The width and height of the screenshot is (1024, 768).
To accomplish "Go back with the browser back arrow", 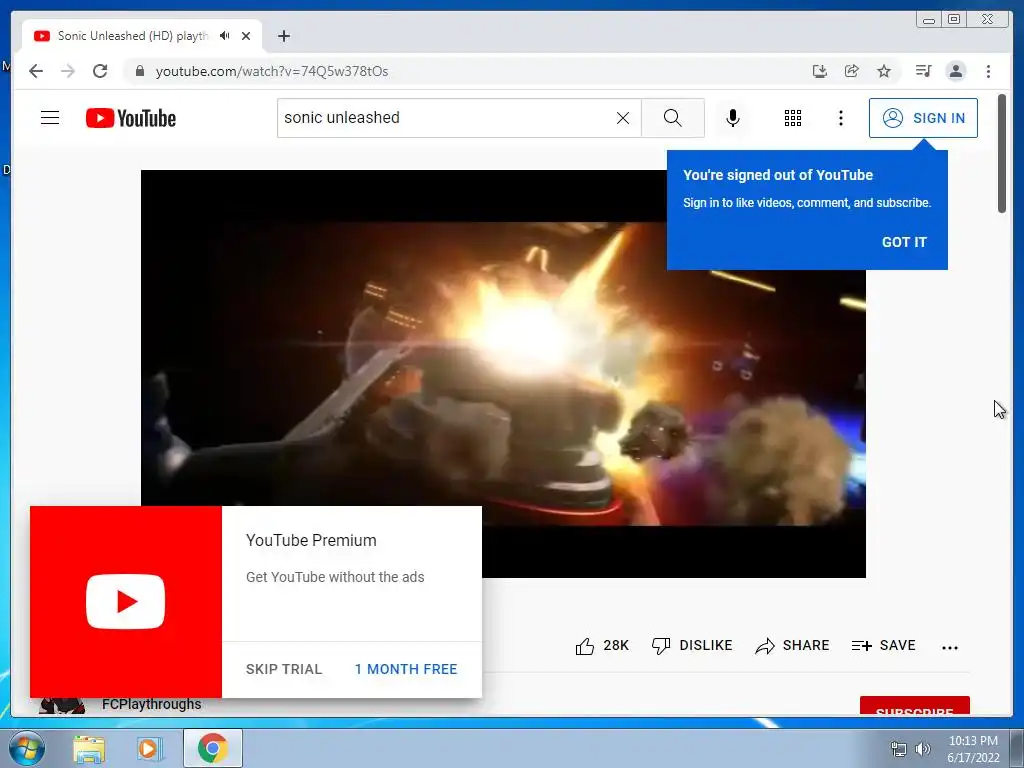I will [36, 71].
